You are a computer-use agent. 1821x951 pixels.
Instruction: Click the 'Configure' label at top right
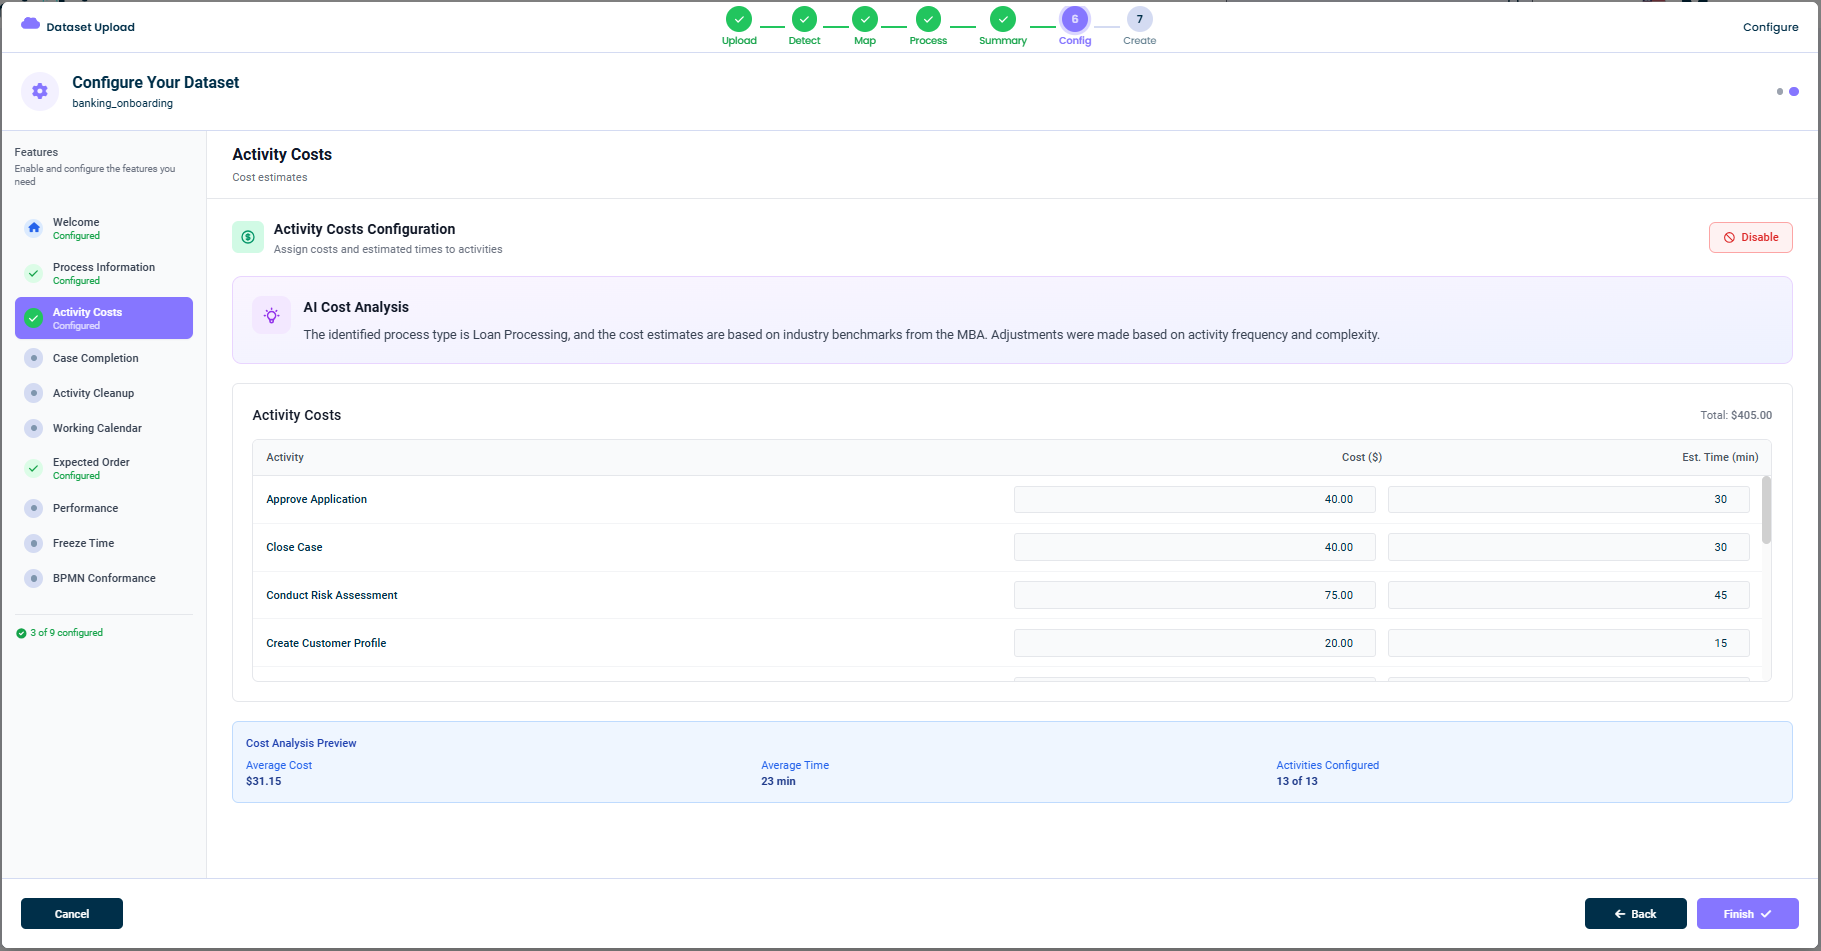click(x=1770, y=27)
